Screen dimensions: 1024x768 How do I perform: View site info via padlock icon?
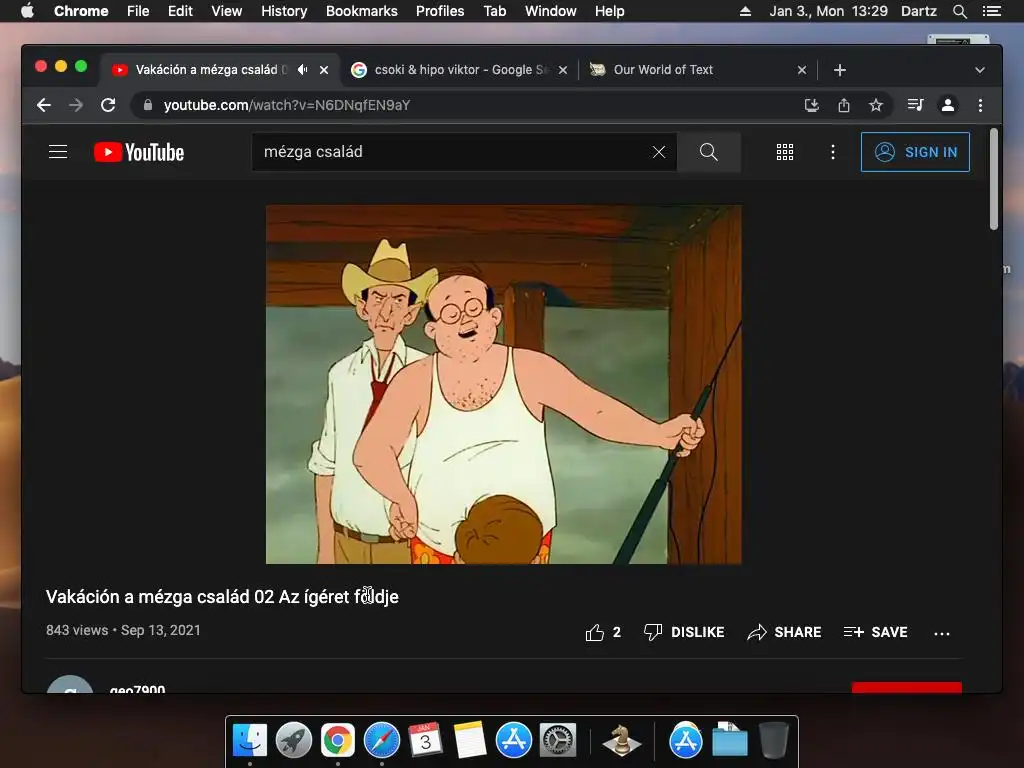click(x=148, y=105)
